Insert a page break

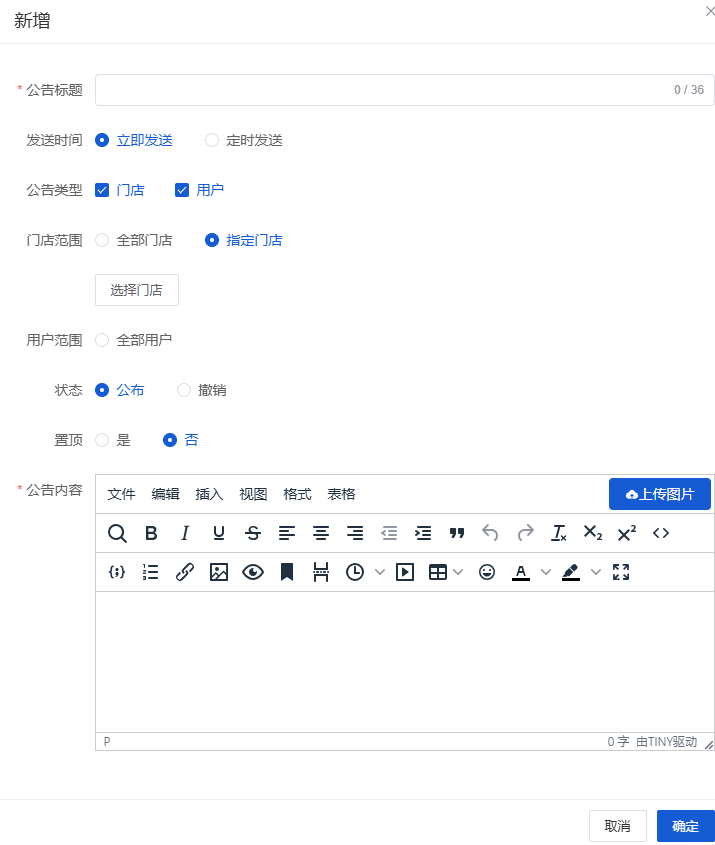pyautogui.click(x=321, y=572)
